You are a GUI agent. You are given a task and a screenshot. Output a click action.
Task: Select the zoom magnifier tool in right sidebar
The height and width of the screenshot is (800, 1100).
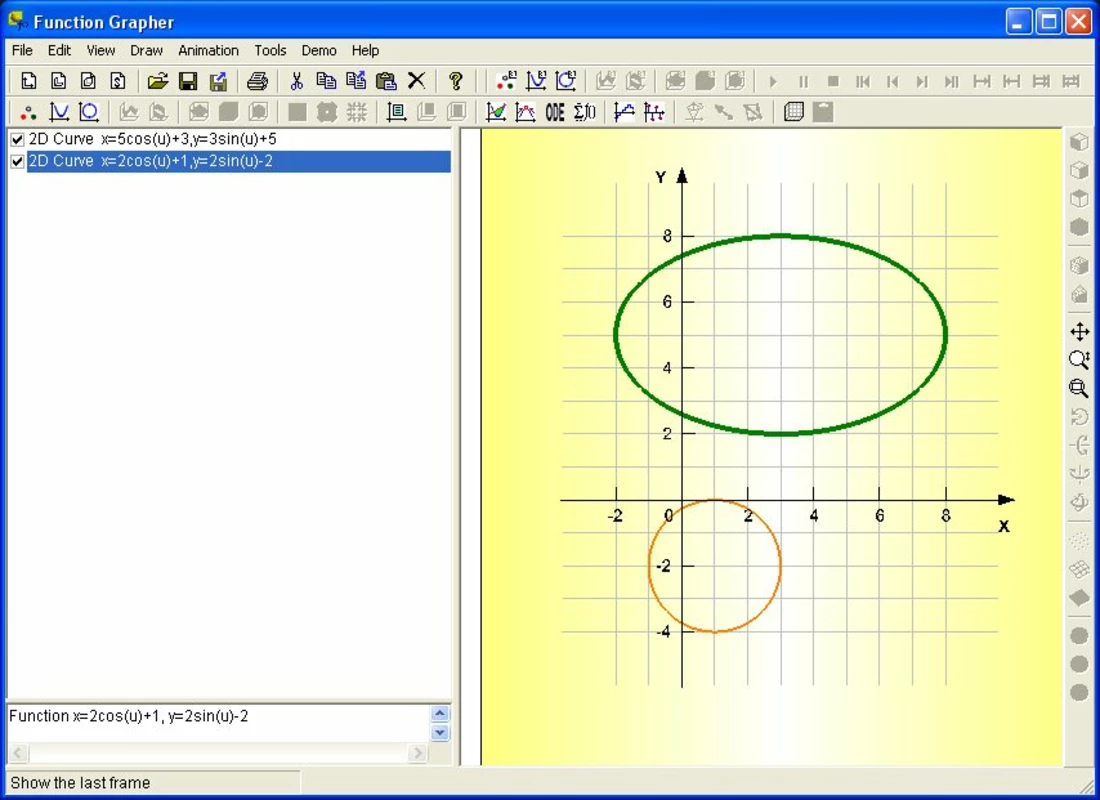coord(1080,360)
